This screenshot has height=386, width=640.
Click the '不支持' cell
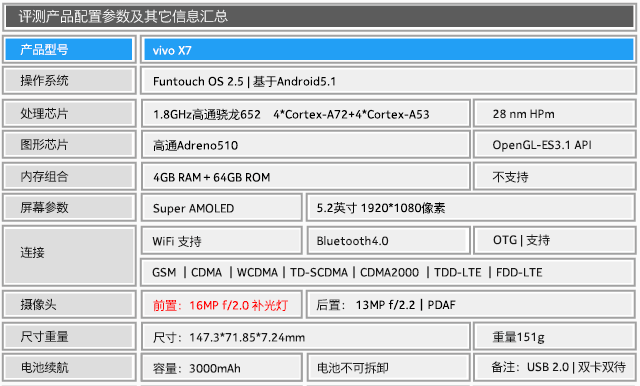555,176
